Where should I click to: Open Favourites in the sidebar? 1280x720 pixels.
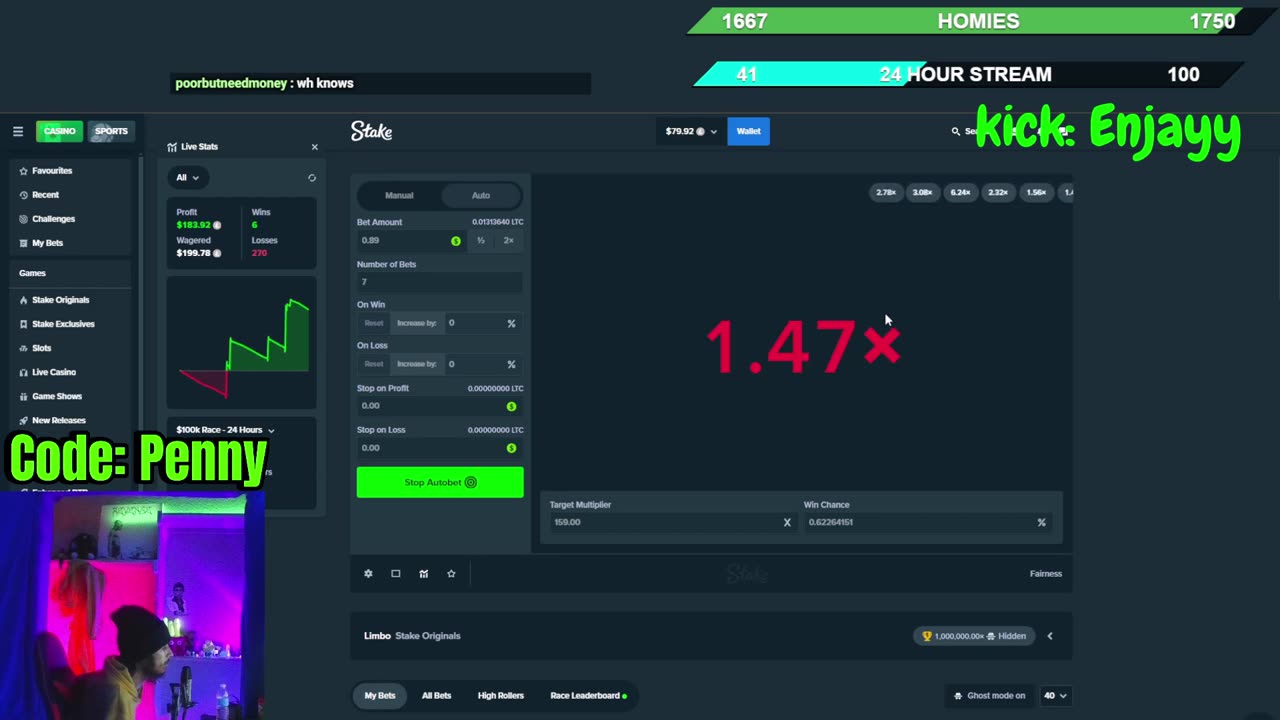click(x=52, y=171)
